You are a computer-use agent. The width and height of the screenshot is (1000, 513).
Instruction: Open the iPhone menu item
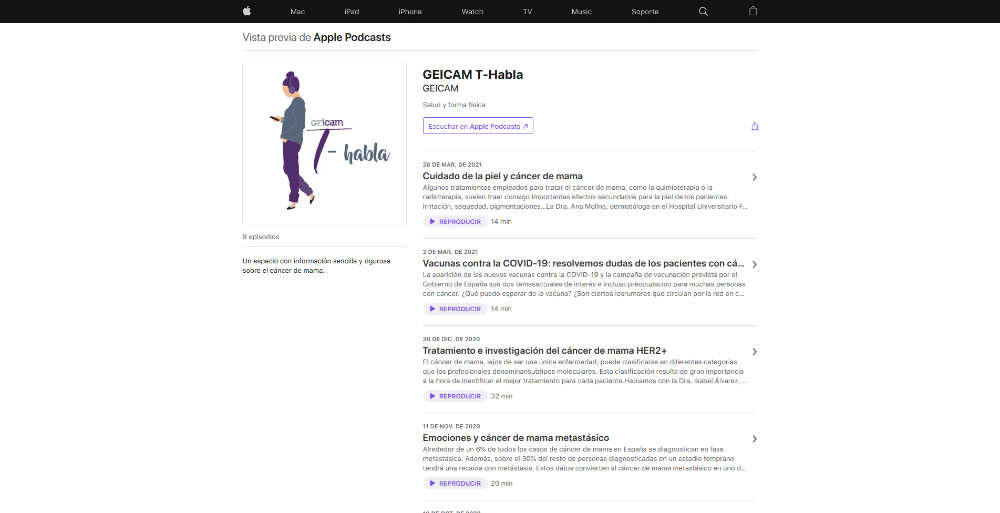(410, 11)
